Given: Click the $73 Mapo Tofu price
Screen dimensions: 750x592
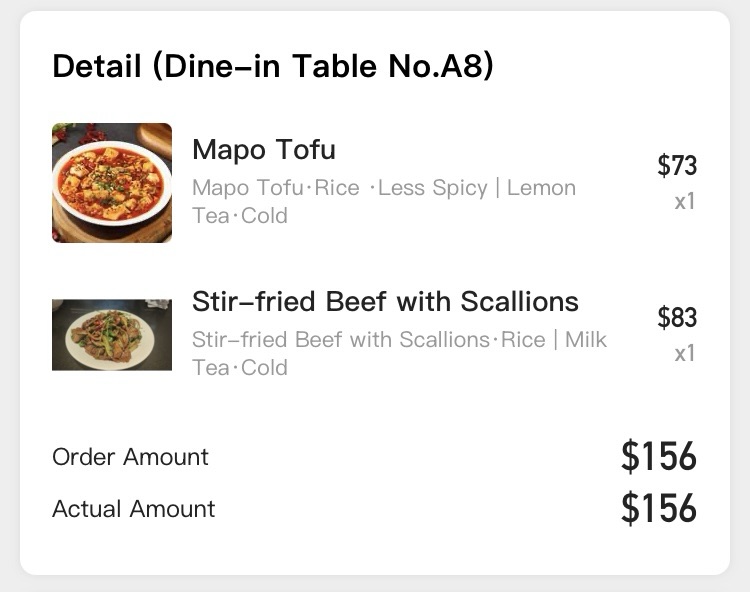Looking at the screenshot, I should coord(677,165).
